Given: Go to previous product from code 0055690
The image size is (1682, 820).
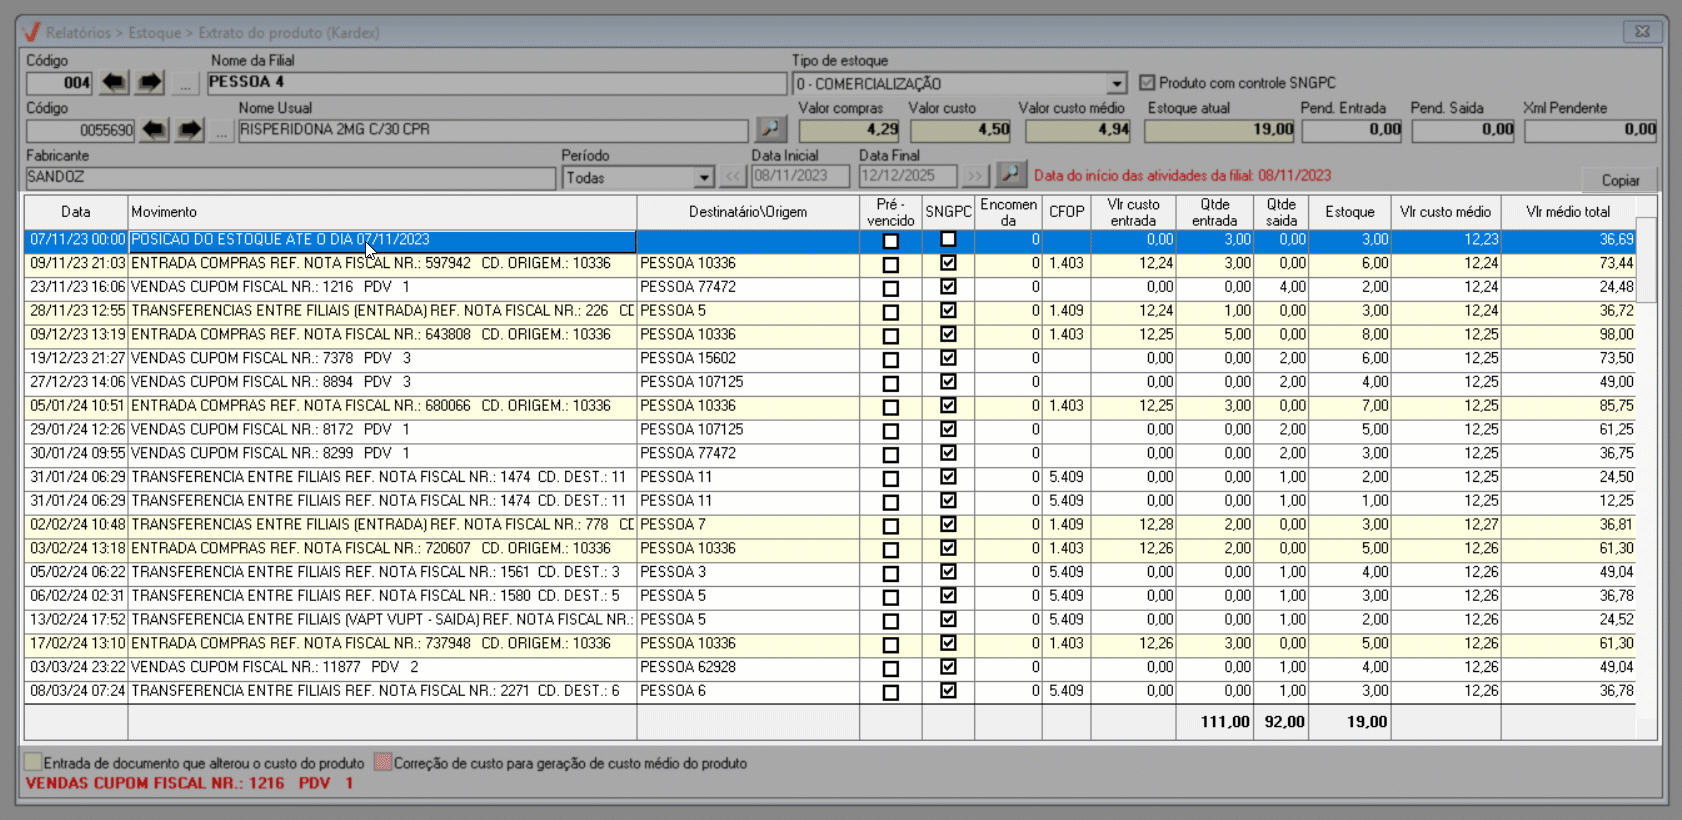Looking at the screenshot, I should click(x=154, y=130).
